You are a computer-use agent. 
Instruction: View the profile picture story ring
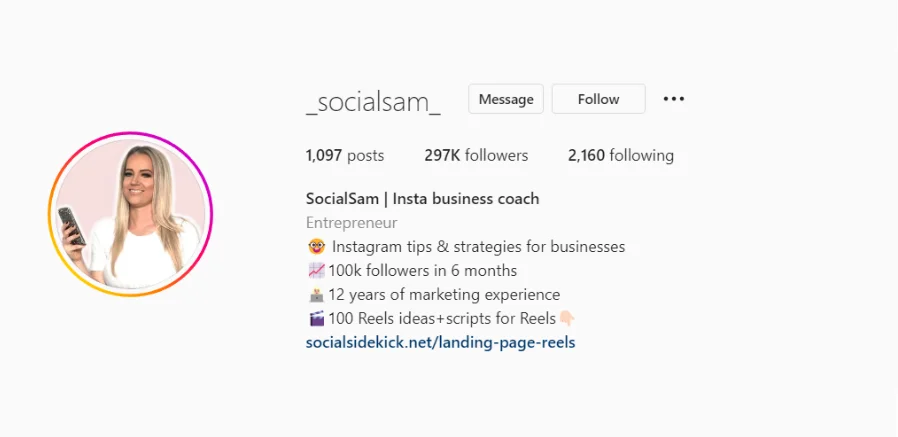[130, 214]
